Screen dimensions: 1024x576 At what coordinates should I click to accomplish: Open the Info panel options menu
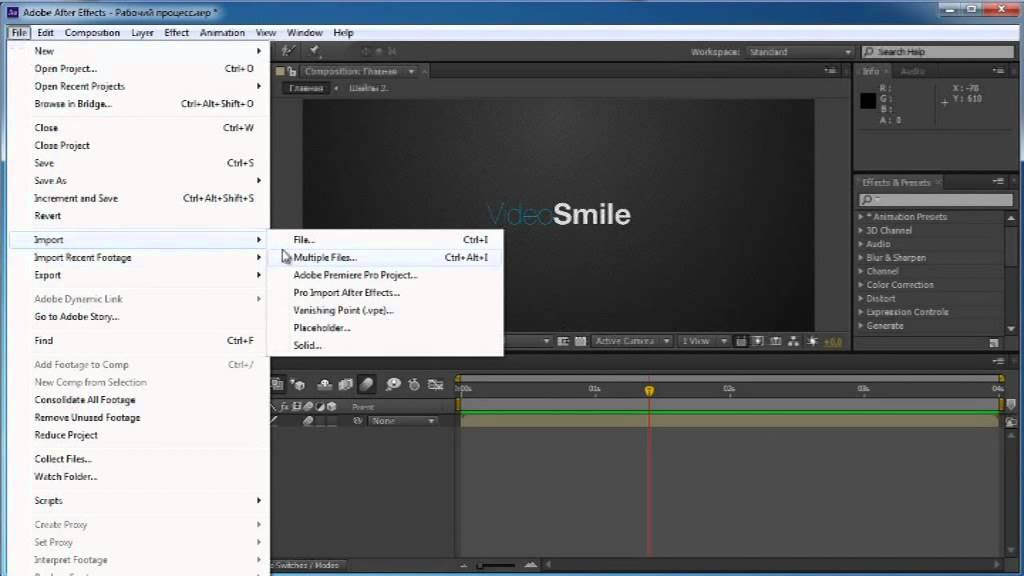(x=998, y=71)
